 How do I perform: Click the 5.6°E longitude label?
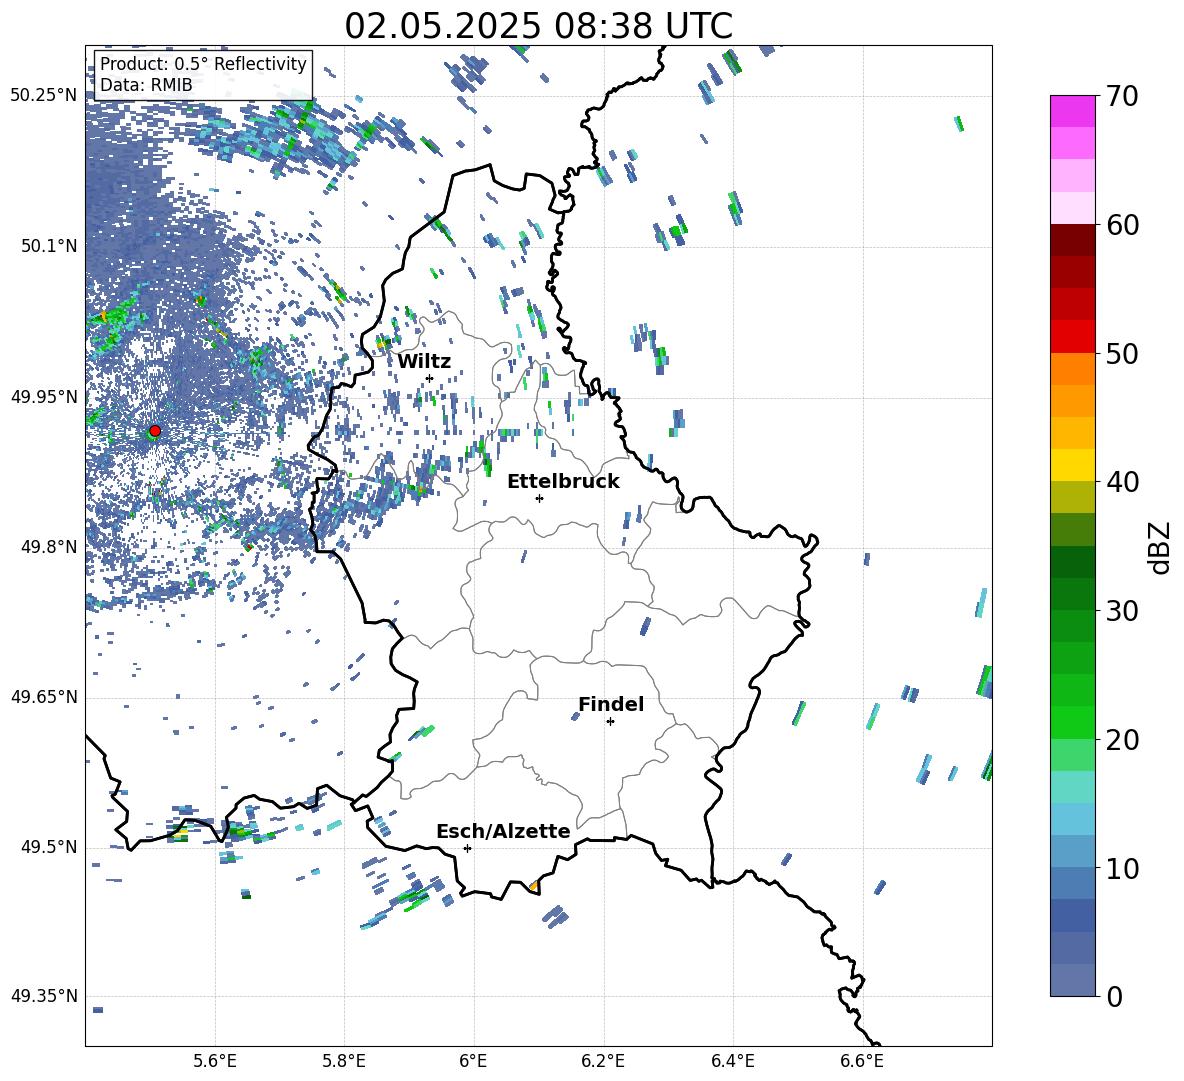[x=215, y=1061]
